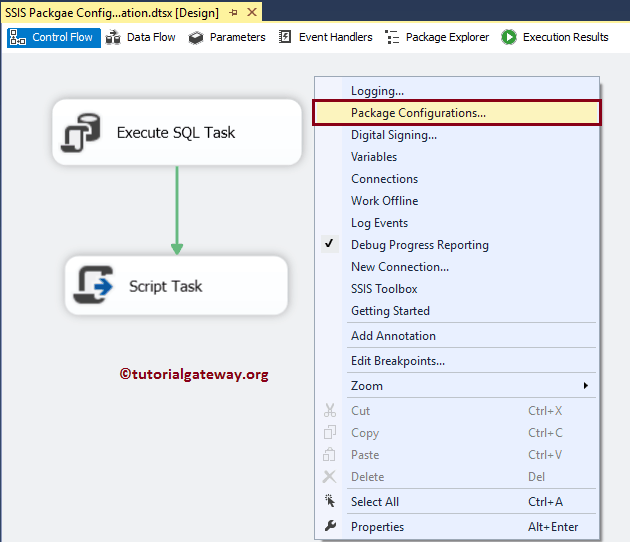The width and height of the screenshot is (630, 542).
Task: Click the Ctrl+C shortcut text
Action: click(x=545, y=433)
